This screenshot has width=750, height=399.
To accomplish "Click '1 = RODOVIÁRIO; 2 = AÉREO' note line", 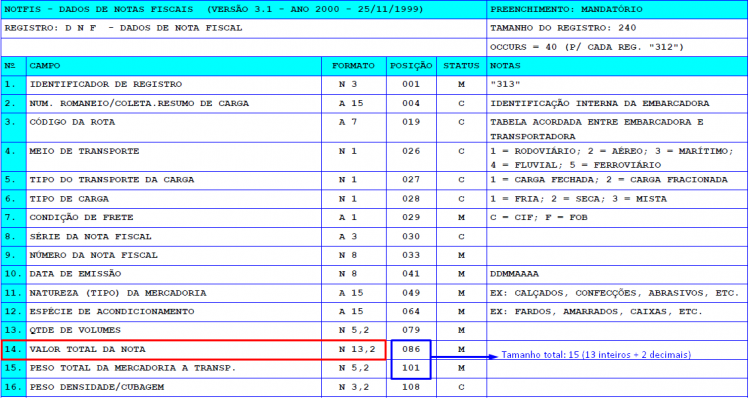I will [x=611, y=151].
